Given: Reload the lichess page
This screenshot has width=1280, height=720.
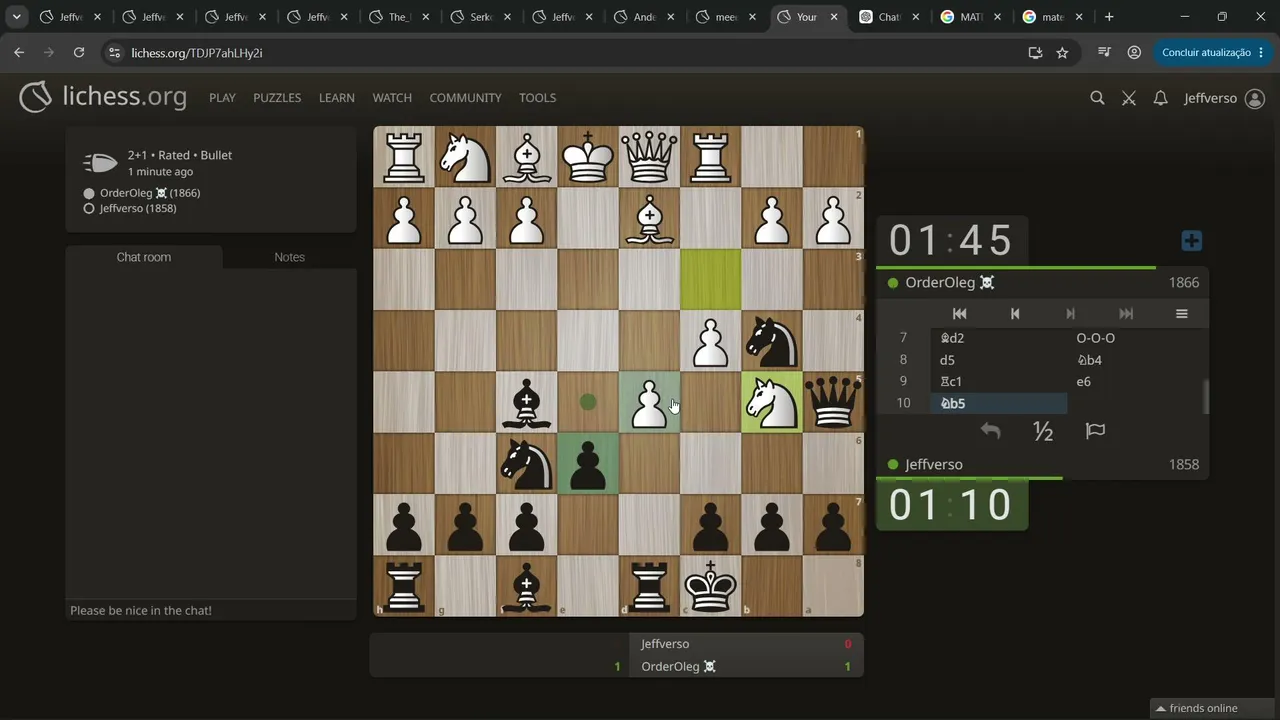Looking at the screenshot, I should (79, 53).
